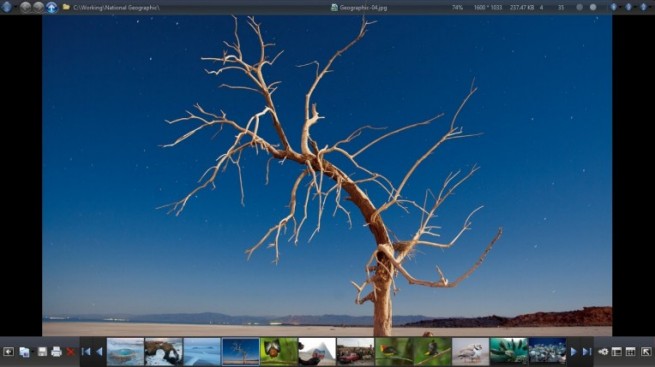Go to the previous image with the left arrow
The image size is (655, 367).
coord(99,352)
